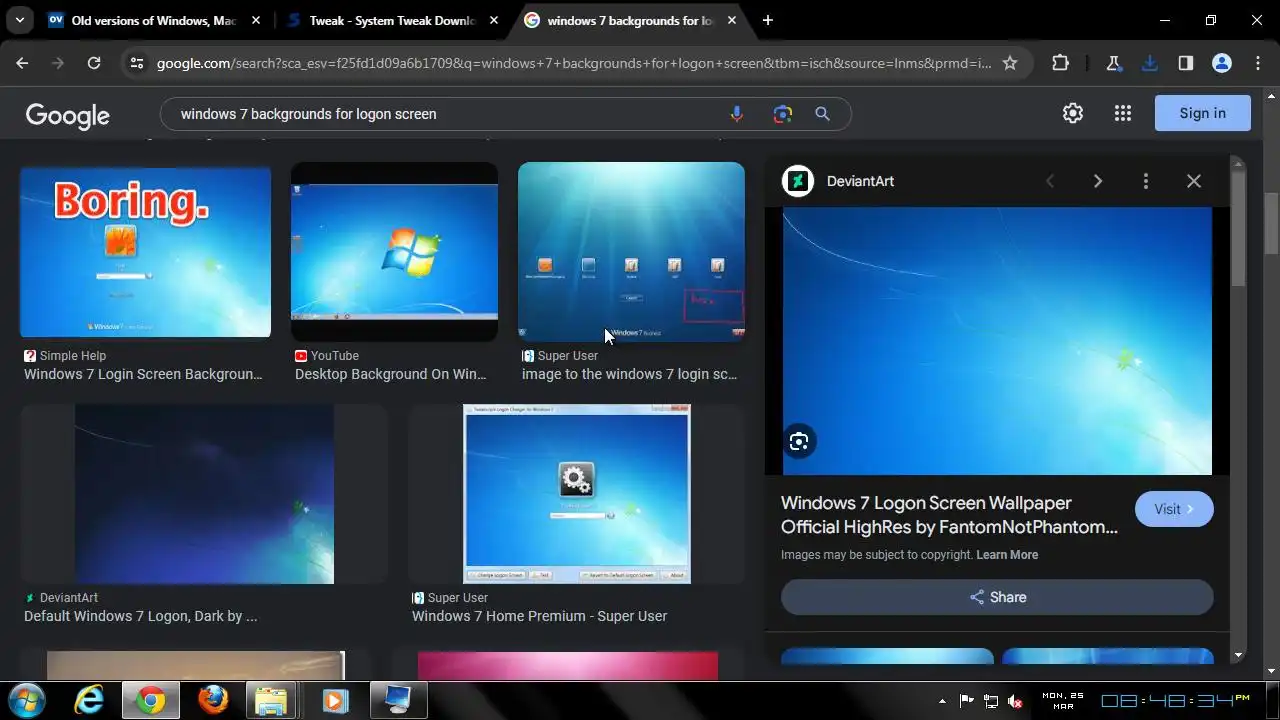Open the YouTube desktop background thumbnail
1280x720 pixels.
coord(394,252)
